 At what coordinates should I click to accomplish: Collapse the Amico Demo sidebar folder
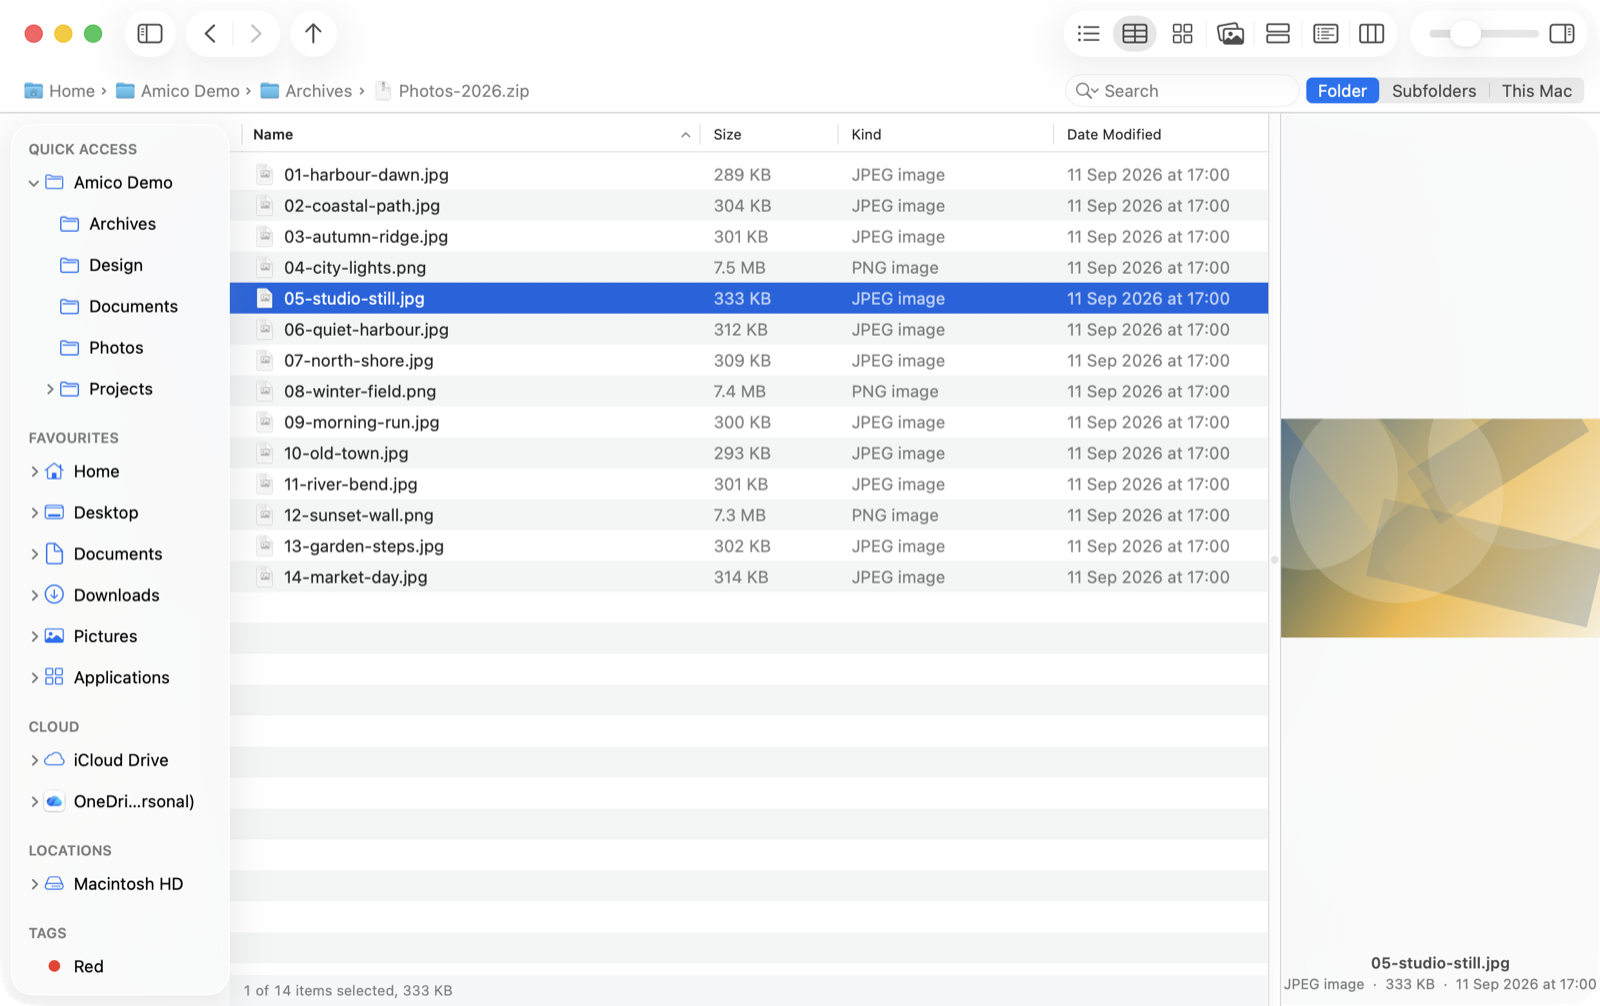[x=34, y=183]
